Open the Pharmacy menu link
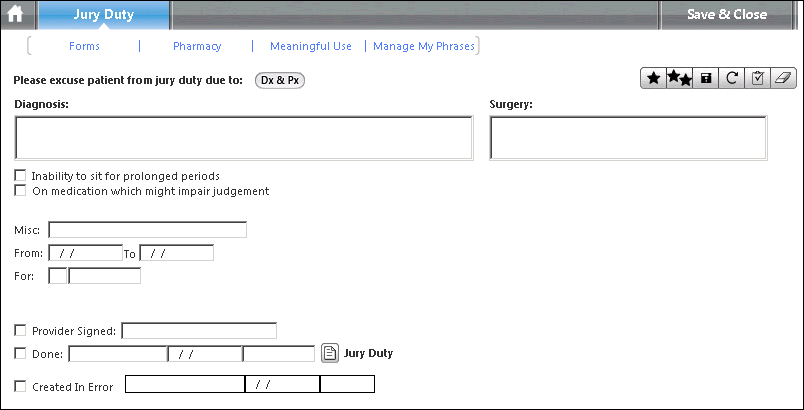Viewport: 804px width, 410px height. [x=197, y=46]
